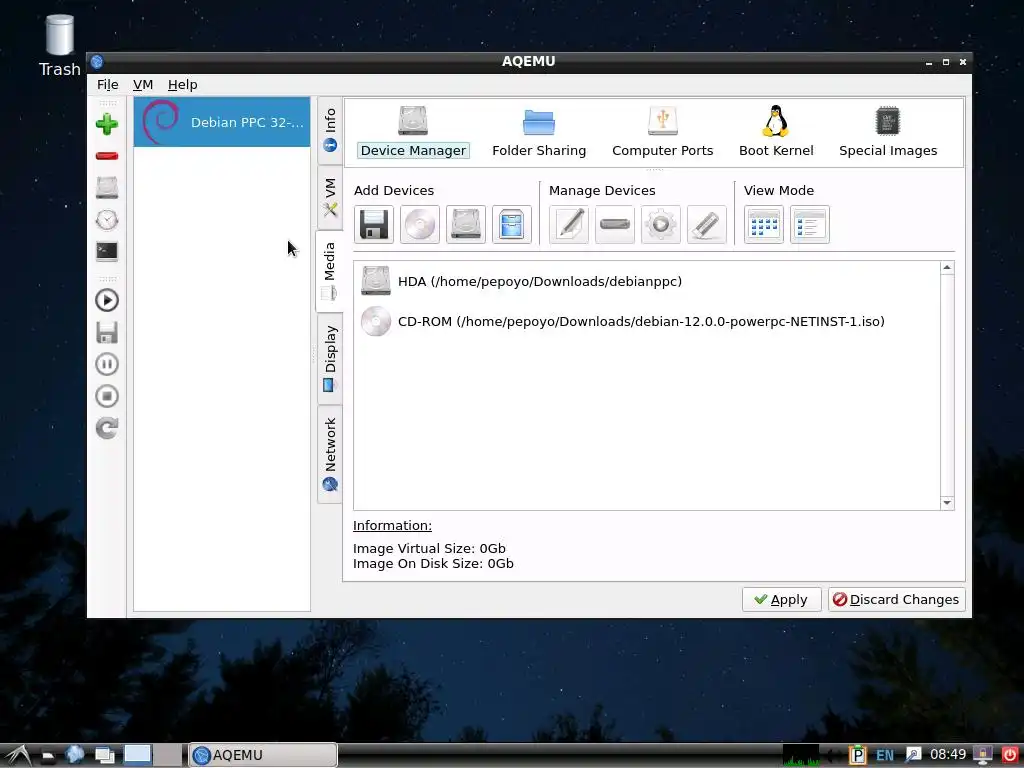Switch to the VM vertical tab

[x=330, y=198]
